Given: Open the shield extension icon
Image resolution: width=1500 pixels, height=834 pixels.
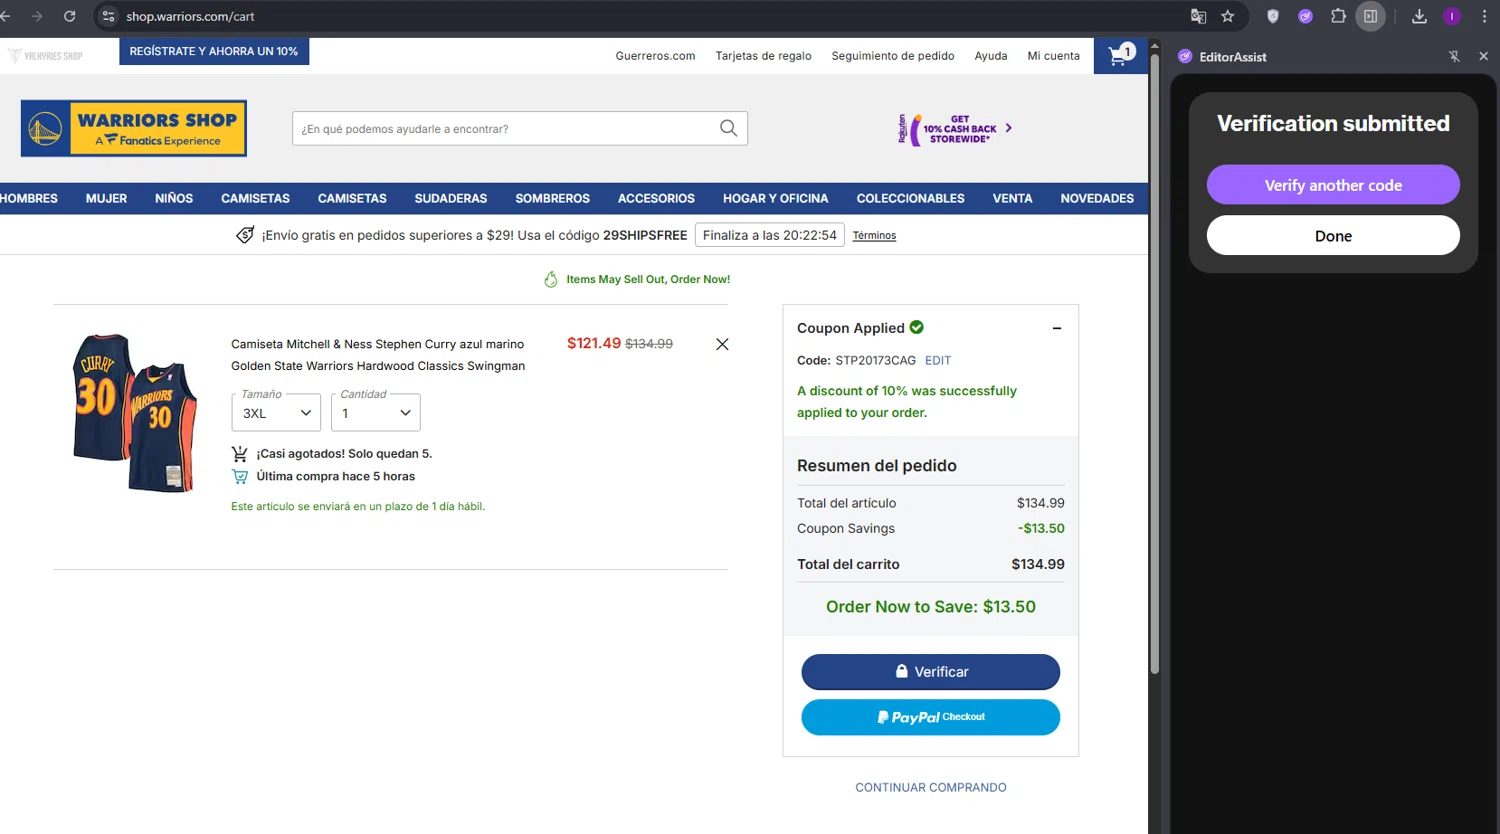Looking at the screenshot, I should point(1273,16).
